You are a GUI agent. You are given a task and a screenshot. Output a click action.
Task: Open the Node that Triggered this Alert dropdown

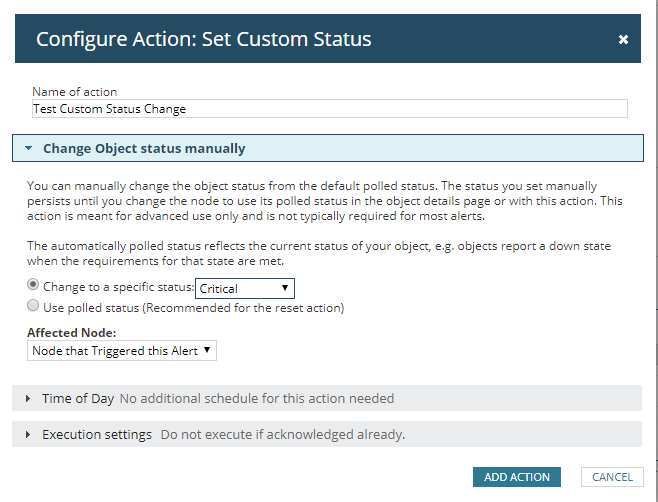coord(122,350)
